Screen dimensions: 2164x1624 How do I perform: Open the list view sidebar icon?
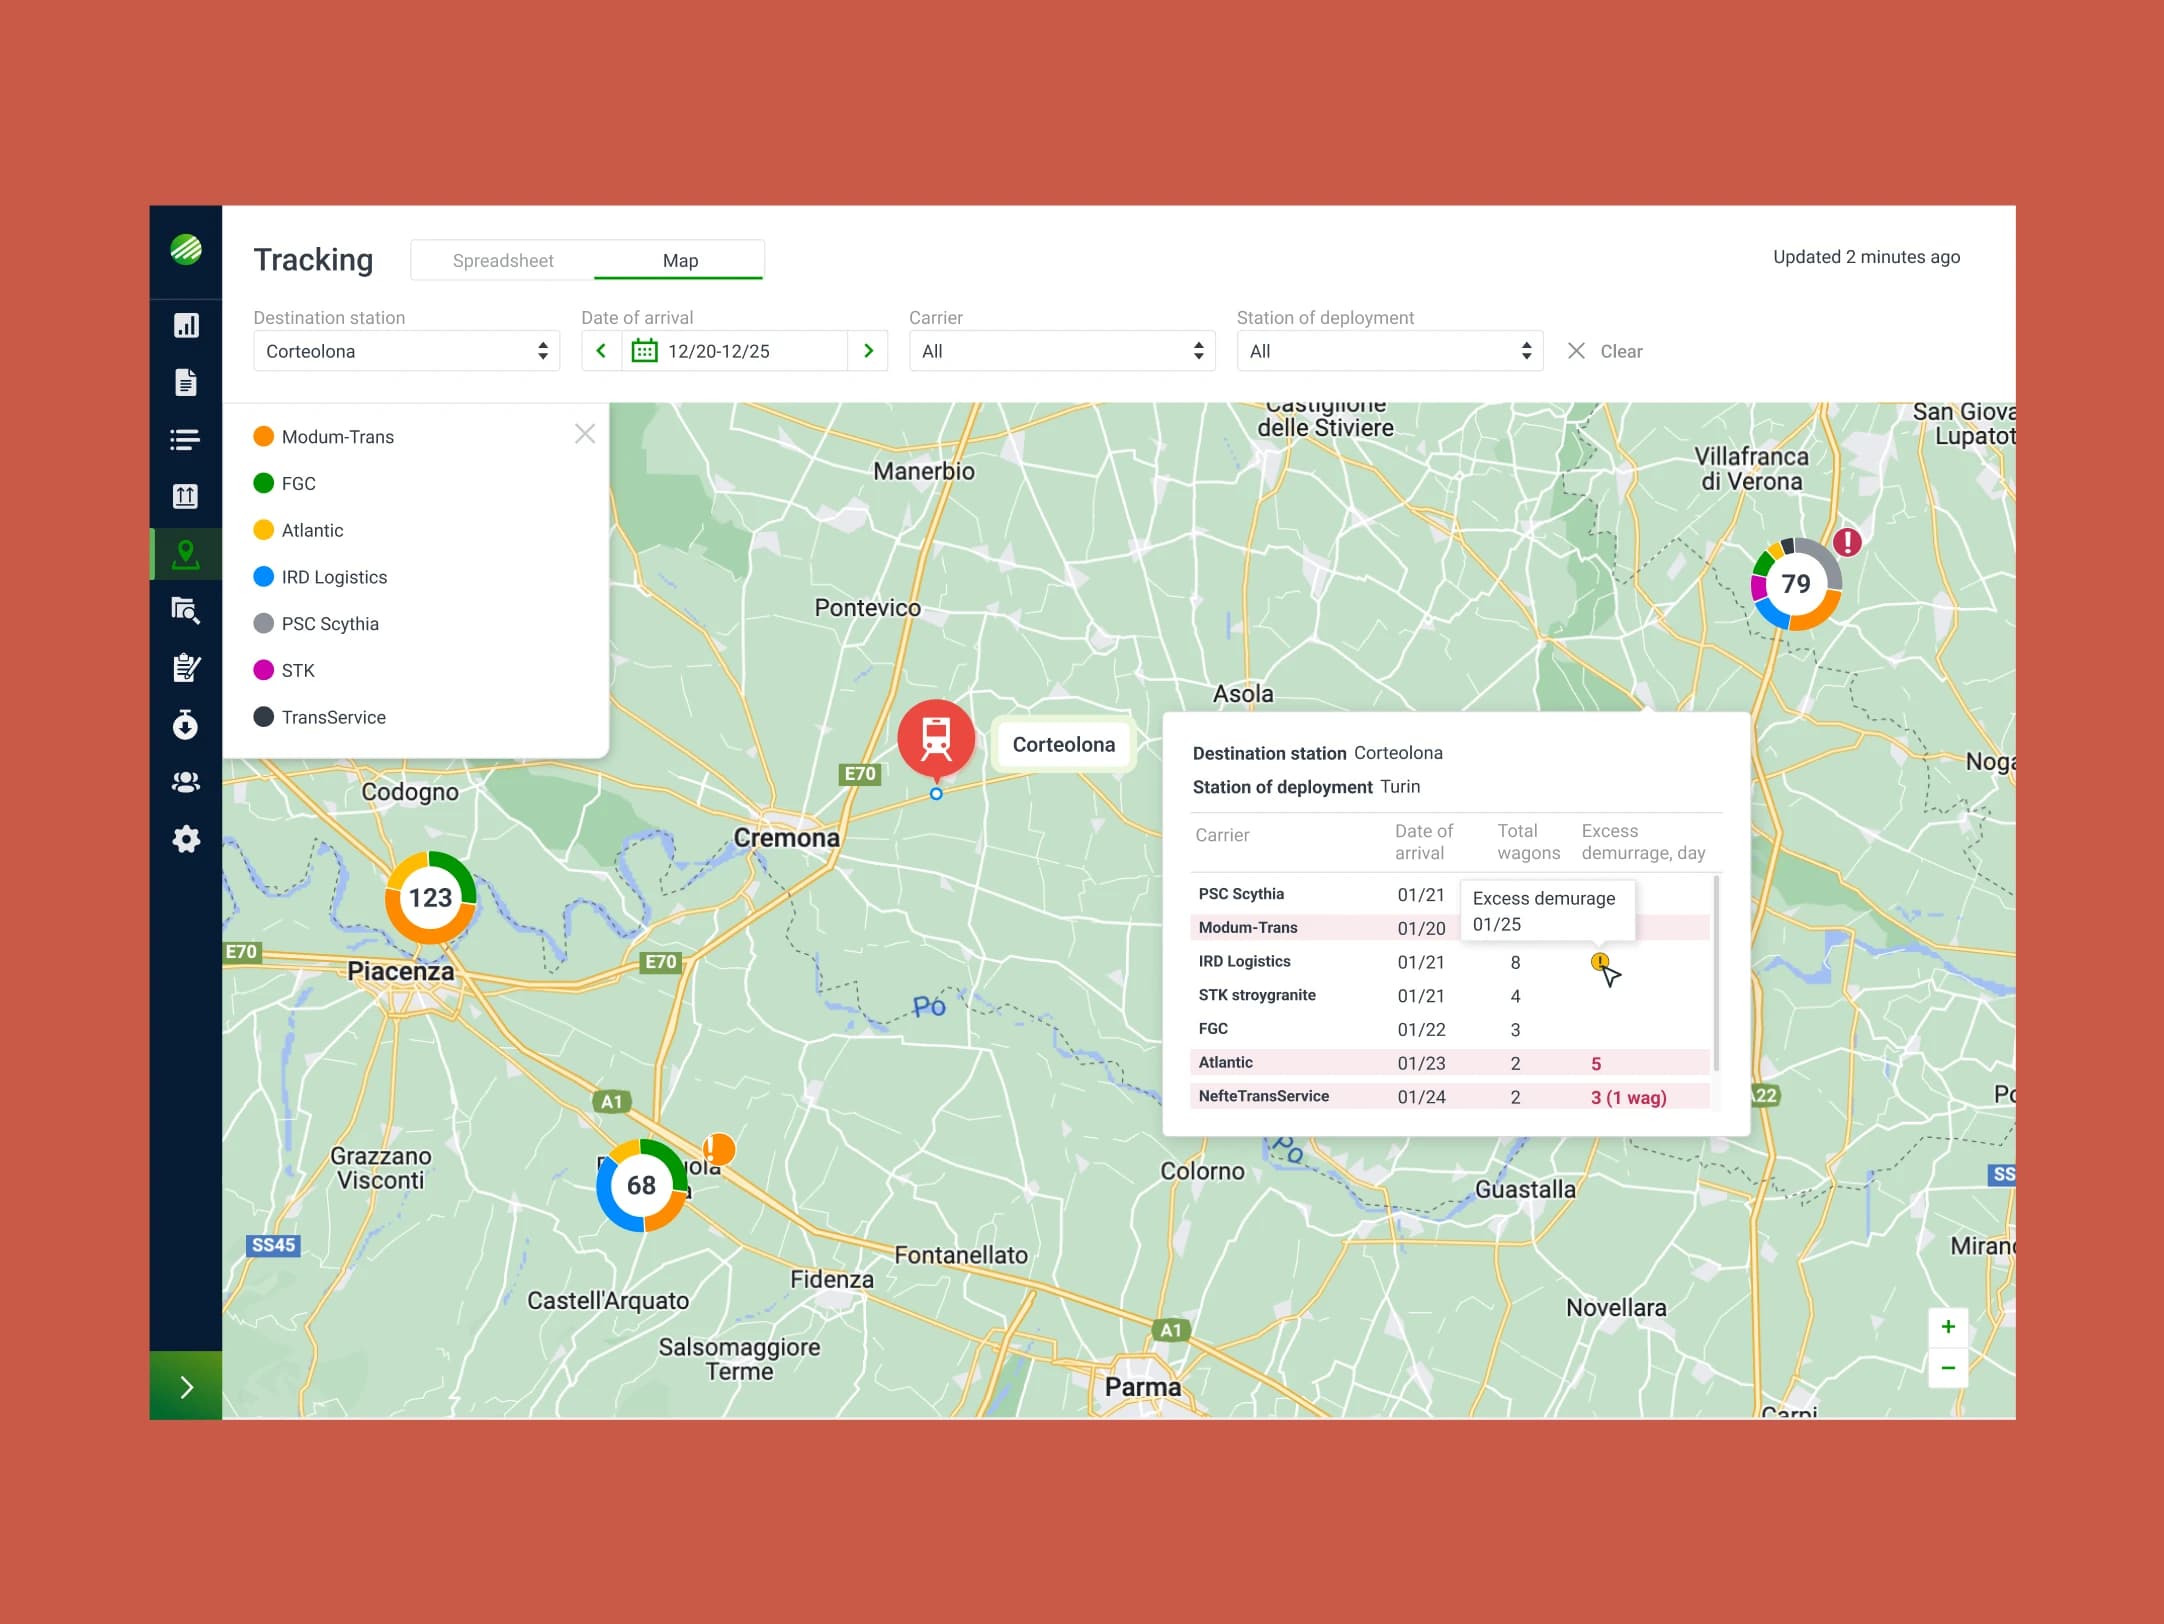point(186,439)
